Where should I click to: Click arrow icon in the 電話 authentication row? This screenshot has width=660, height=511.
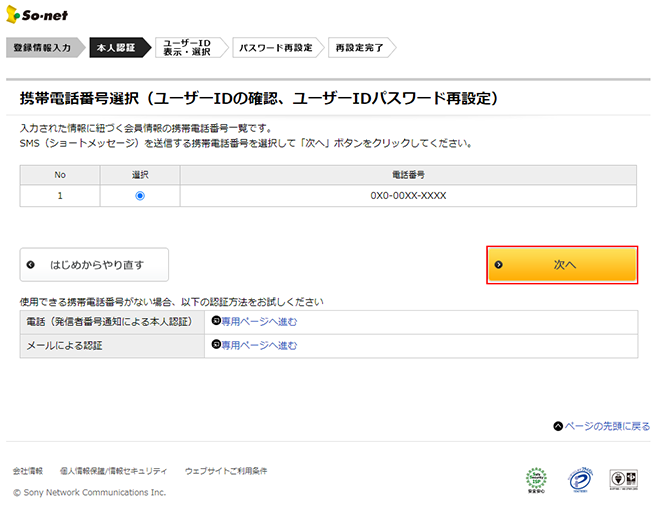[x=215, y=321]
